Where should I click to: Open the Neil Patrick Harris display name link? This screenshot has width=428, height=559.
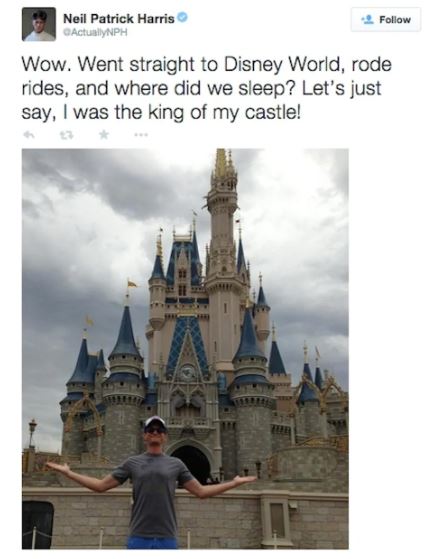tap(119, 19)
